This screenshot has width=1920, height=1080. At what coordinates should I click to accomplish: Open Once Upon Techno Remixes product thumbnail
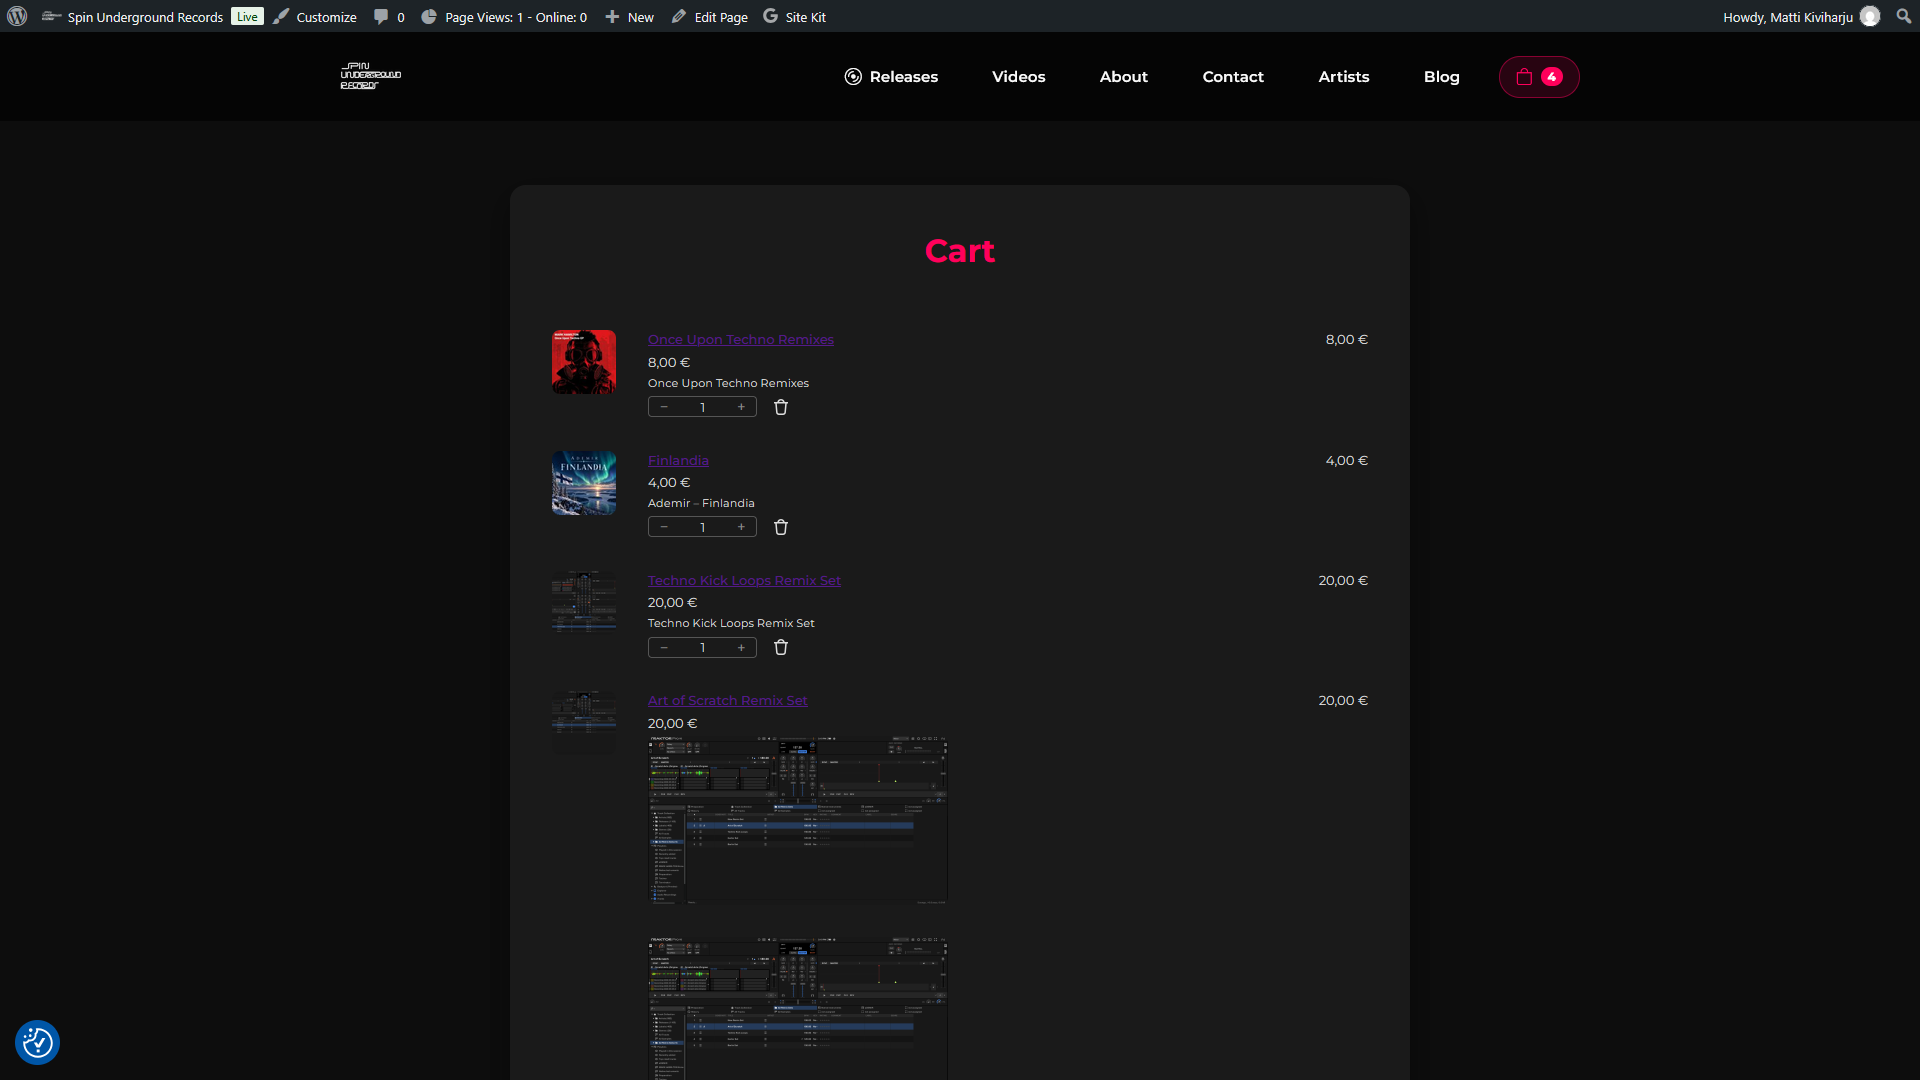click(x=584, y=362)
